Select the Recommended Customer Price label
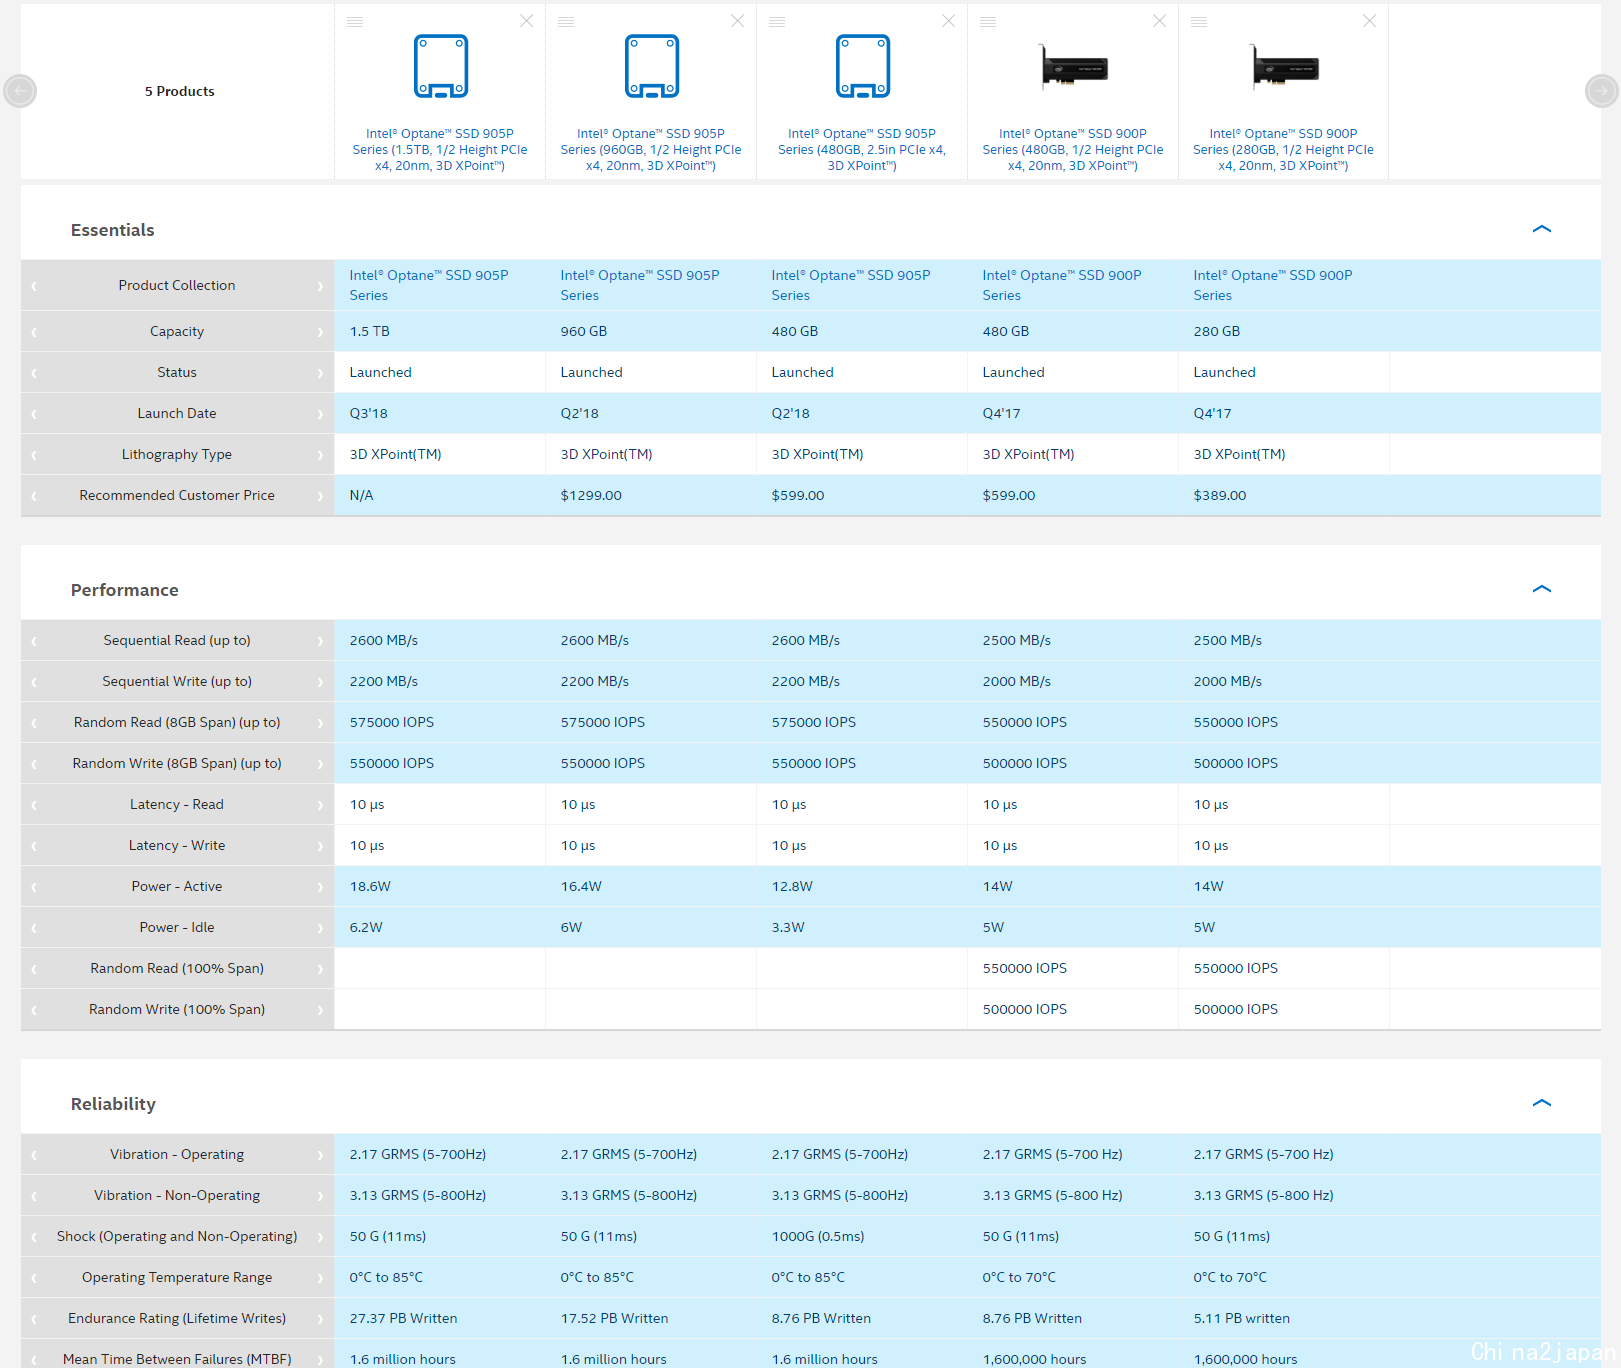This screenshot has width=1621, height=1368. [177, 495]
